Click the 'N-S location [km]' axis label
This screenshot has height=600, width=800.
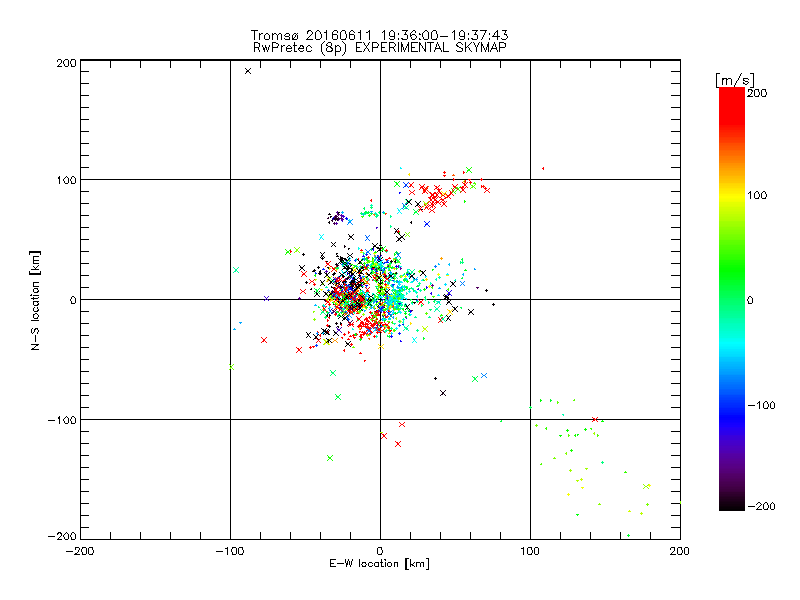click(35, 300)
